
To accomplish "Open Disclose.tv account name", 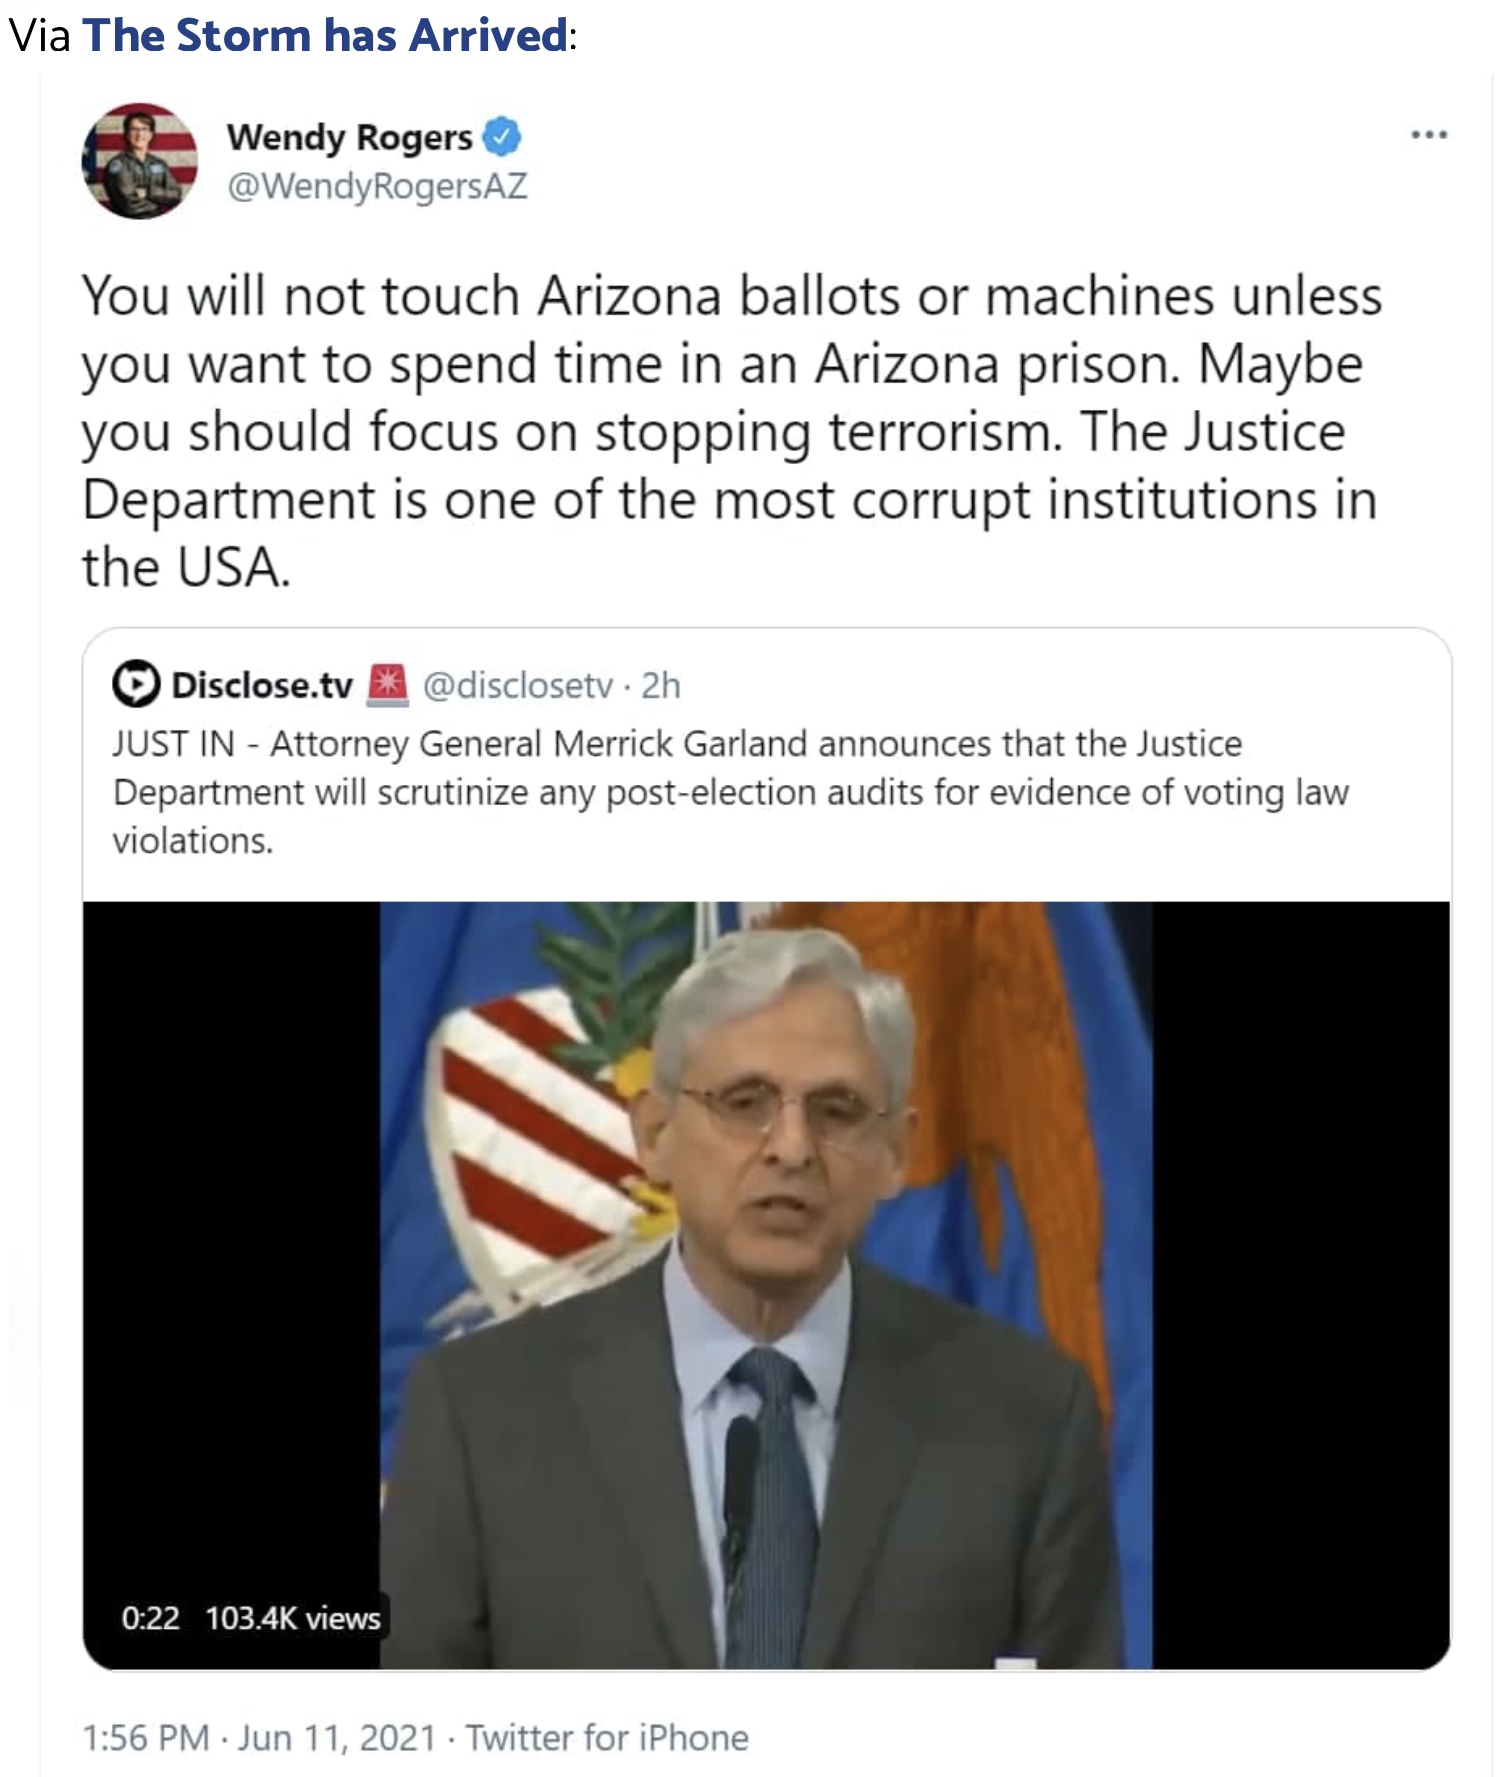I will click(262, 685).
